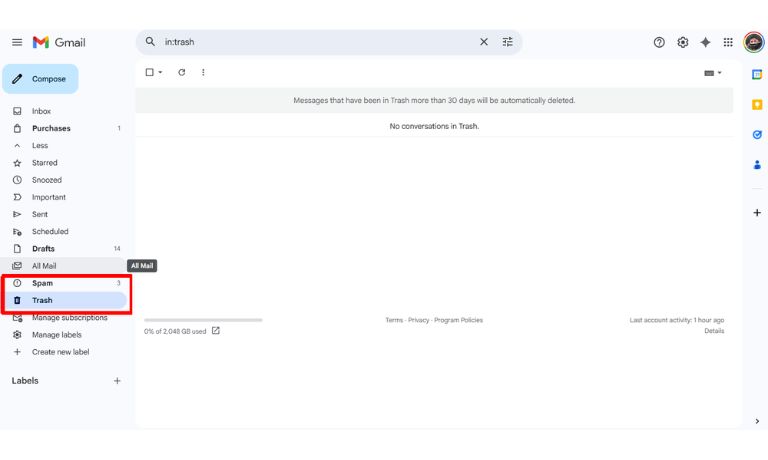Screen dimensions: 768x460
Task: Click the Gemini sparkle icon
Action: point(706,42)
